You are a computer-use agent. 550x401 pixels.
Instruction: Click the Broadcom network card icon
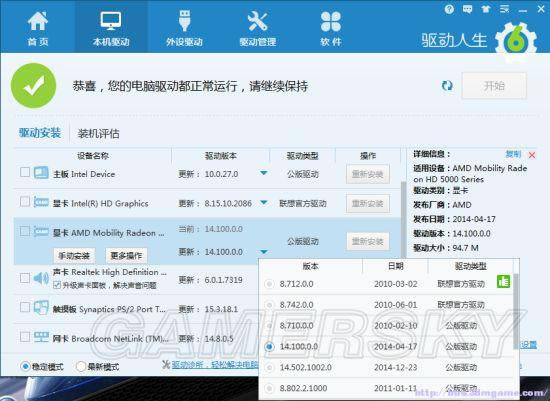41,337
